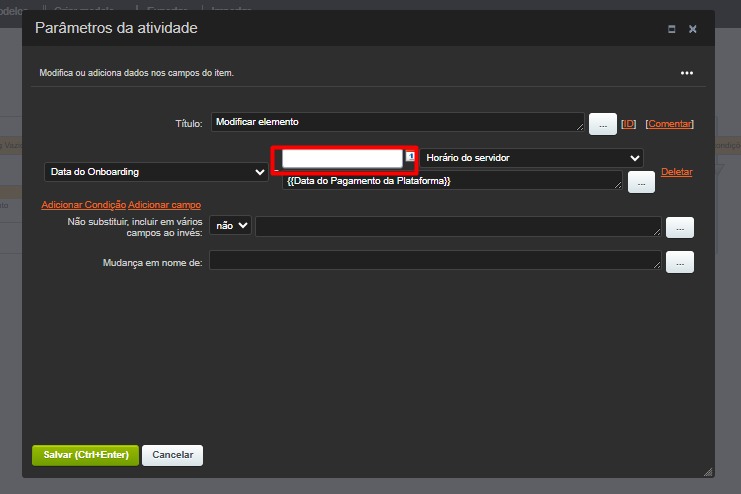Viewport: 741px width, 494px height.
Task: Click the ID link
Action: (629, 124)
